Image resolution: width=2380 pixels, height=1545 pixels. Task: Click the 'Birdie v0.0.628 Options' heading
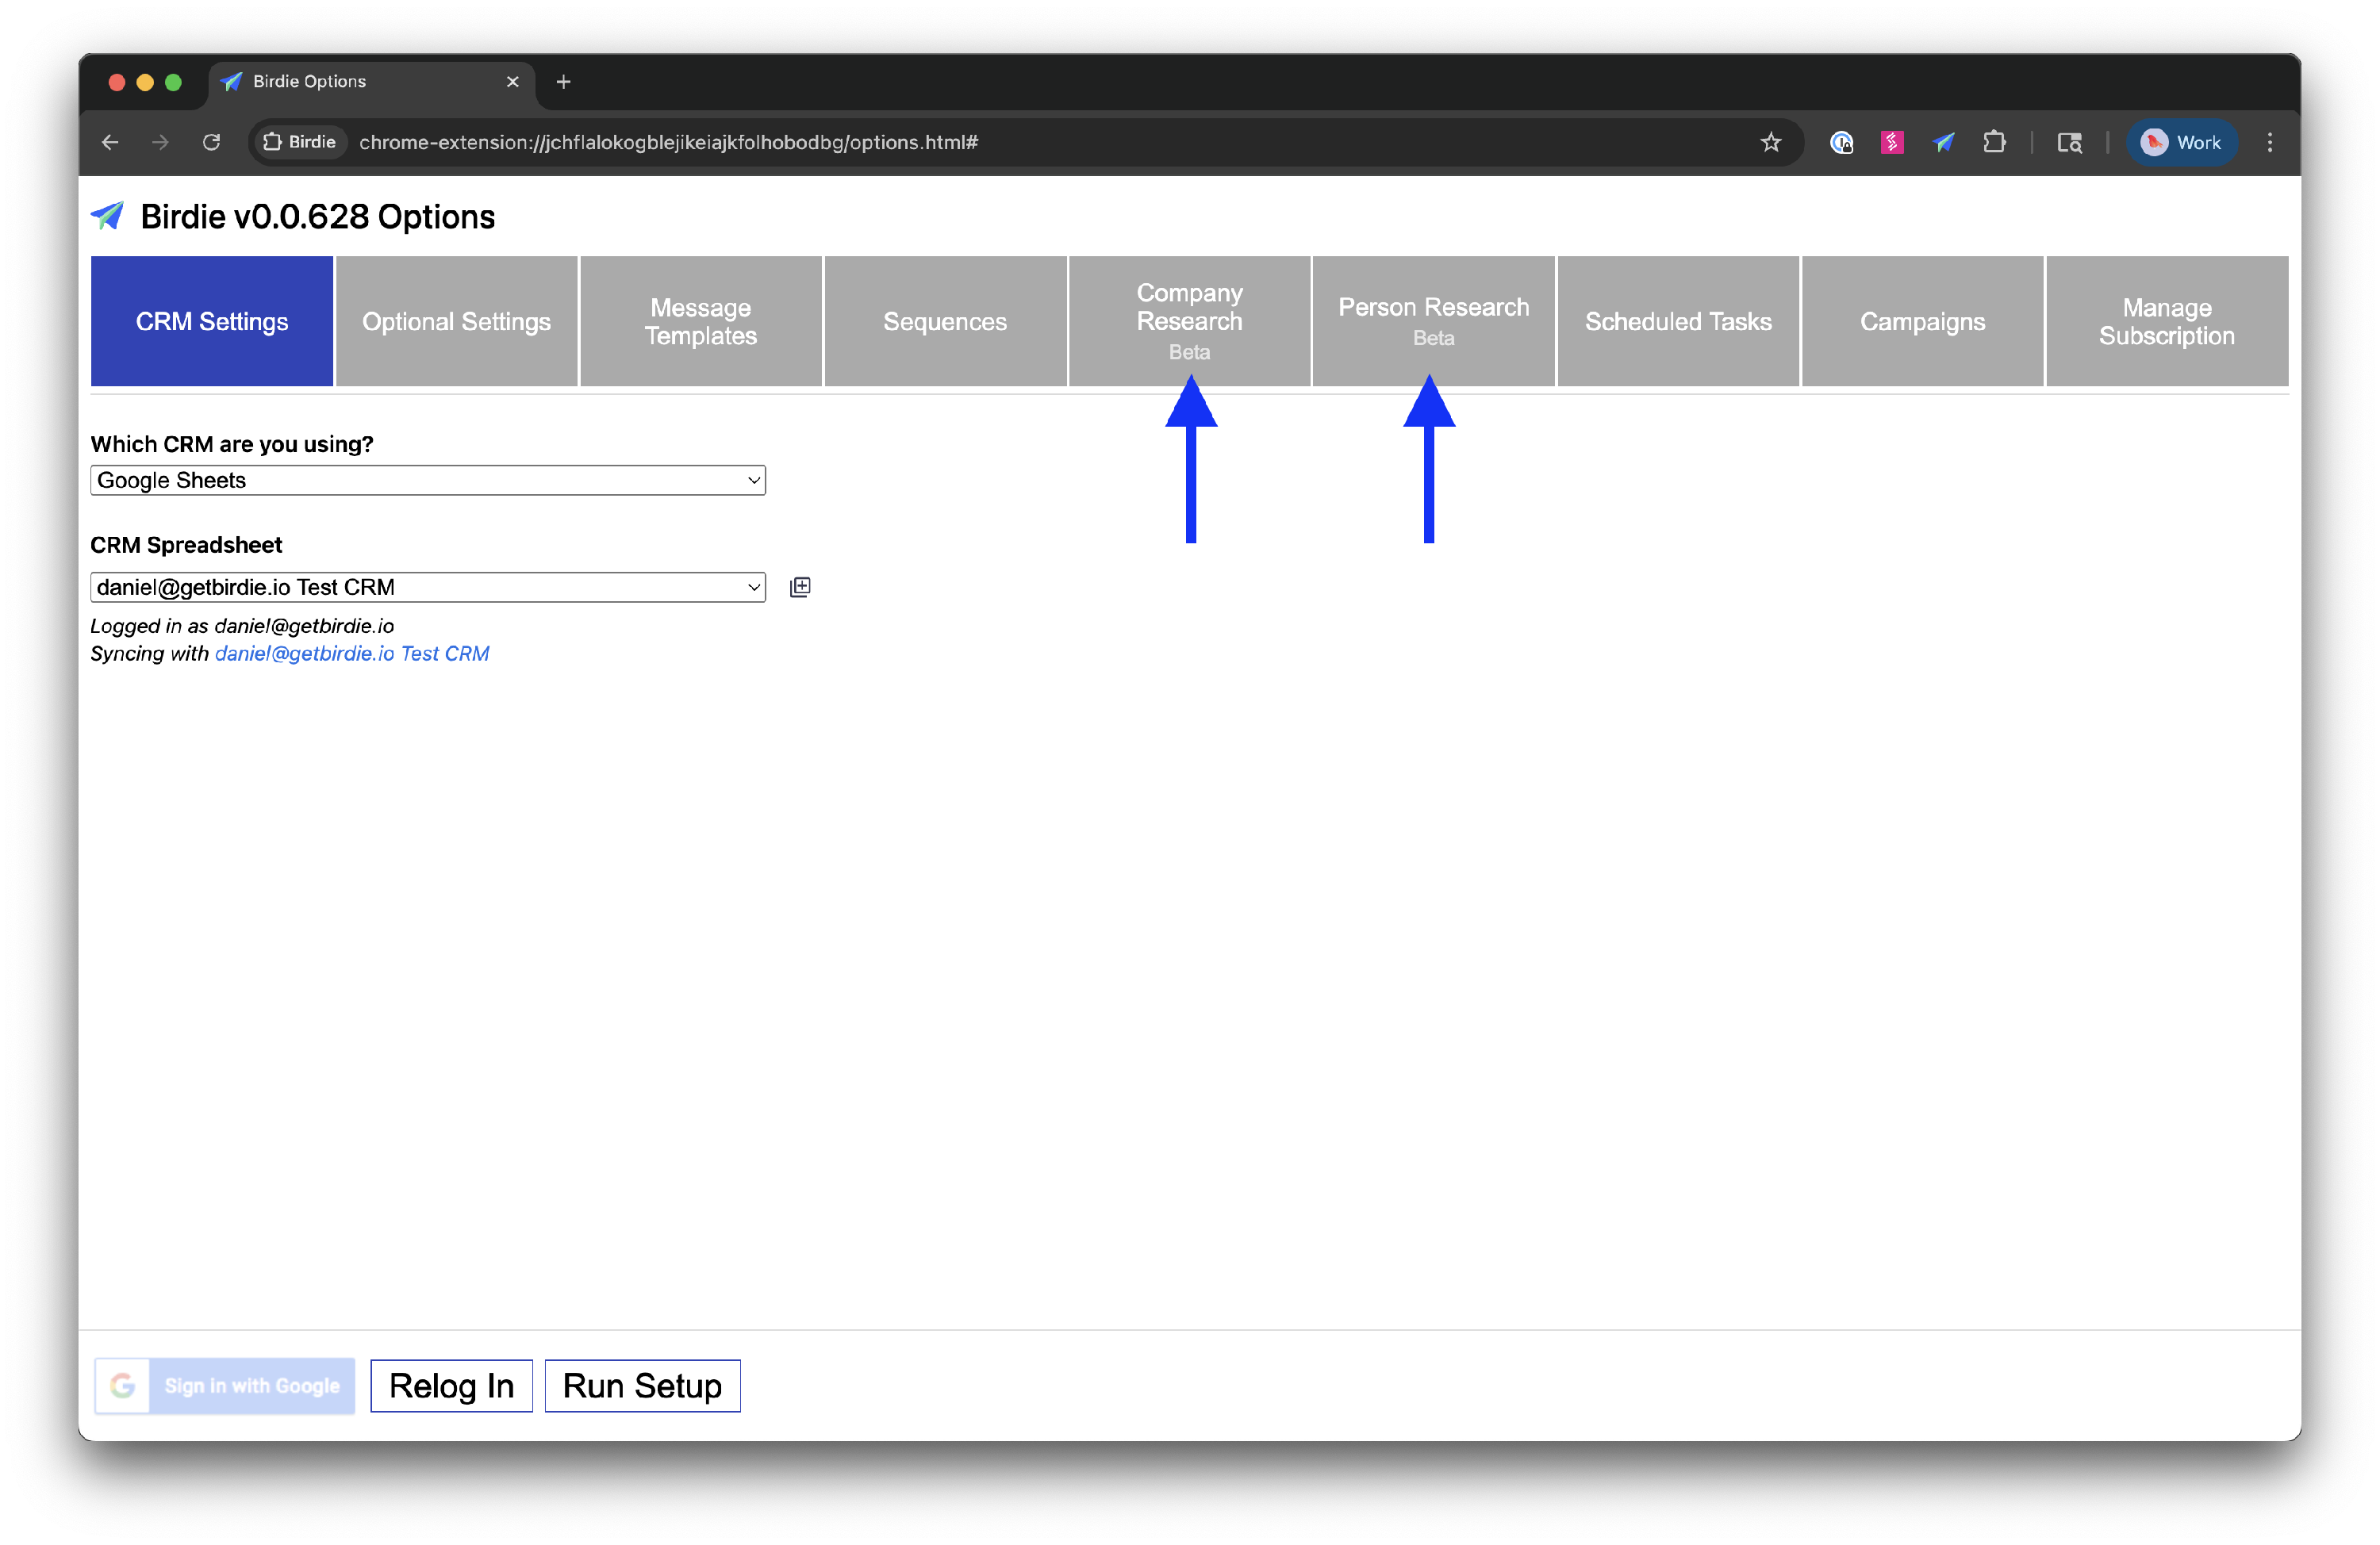317,217
